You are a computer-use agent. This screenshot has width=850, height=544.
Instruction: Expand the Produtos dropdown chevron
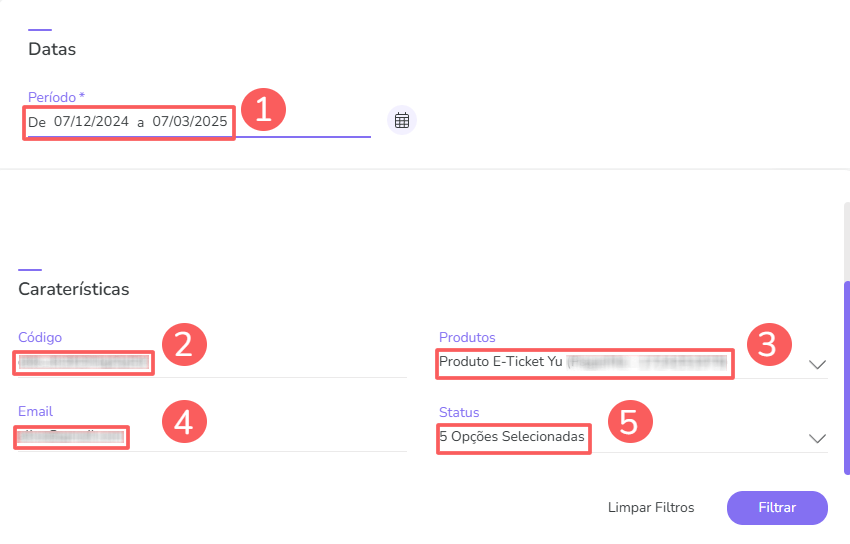click(817, 364)
